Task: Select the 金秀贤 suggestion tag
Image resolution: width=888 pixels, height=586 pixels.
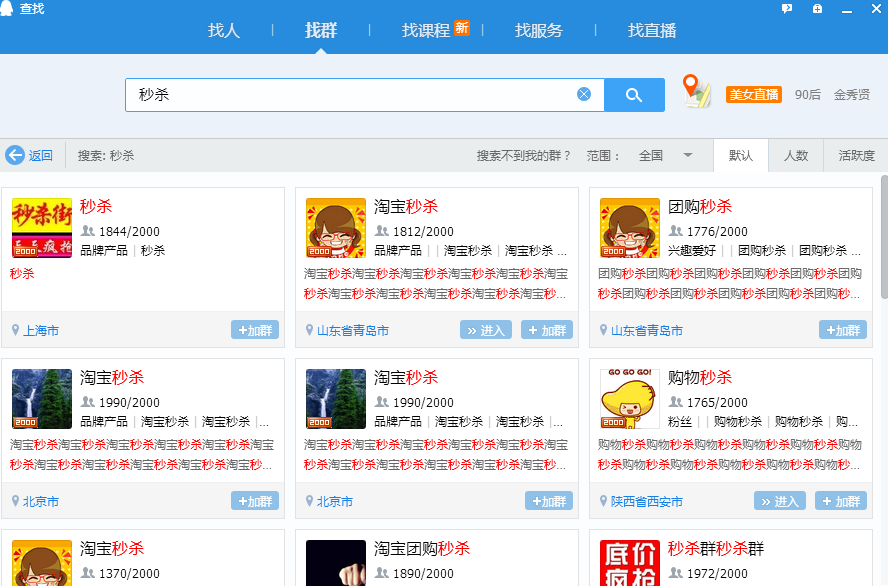Action: 852,95
